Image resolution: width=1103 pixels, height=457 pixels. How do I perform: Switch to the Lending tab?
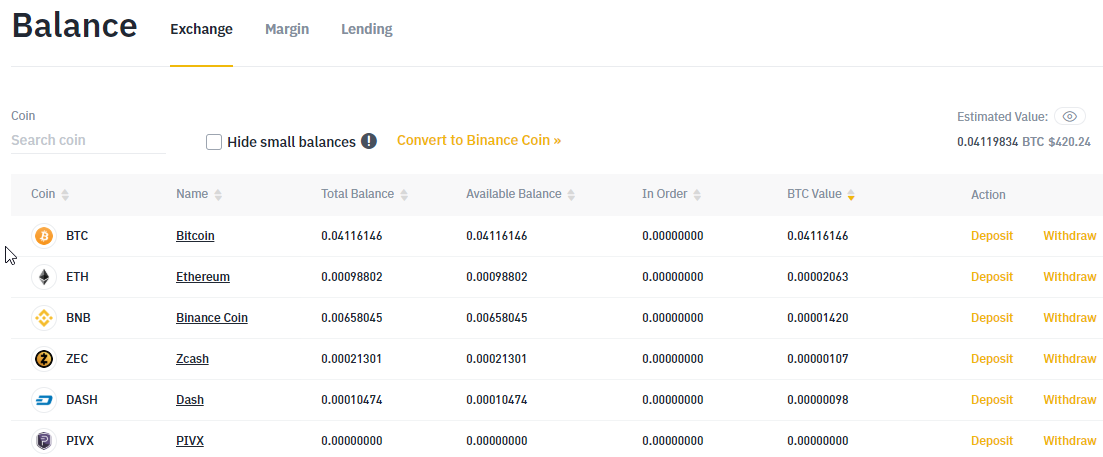(366, 29)
